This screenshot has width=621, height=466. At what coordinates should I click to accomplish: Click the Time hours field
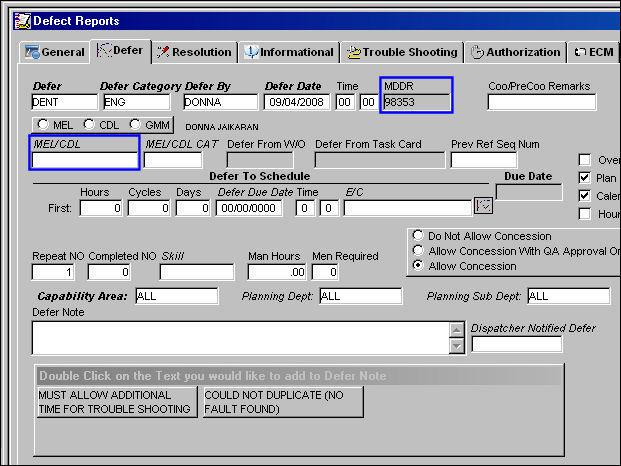[345, 102]
